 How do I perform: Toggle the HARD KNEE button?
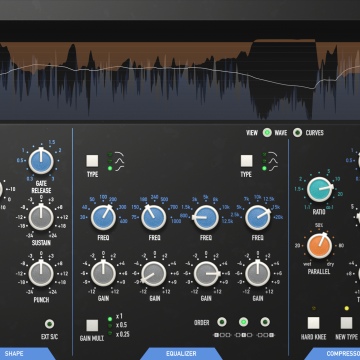coord(313,323)
